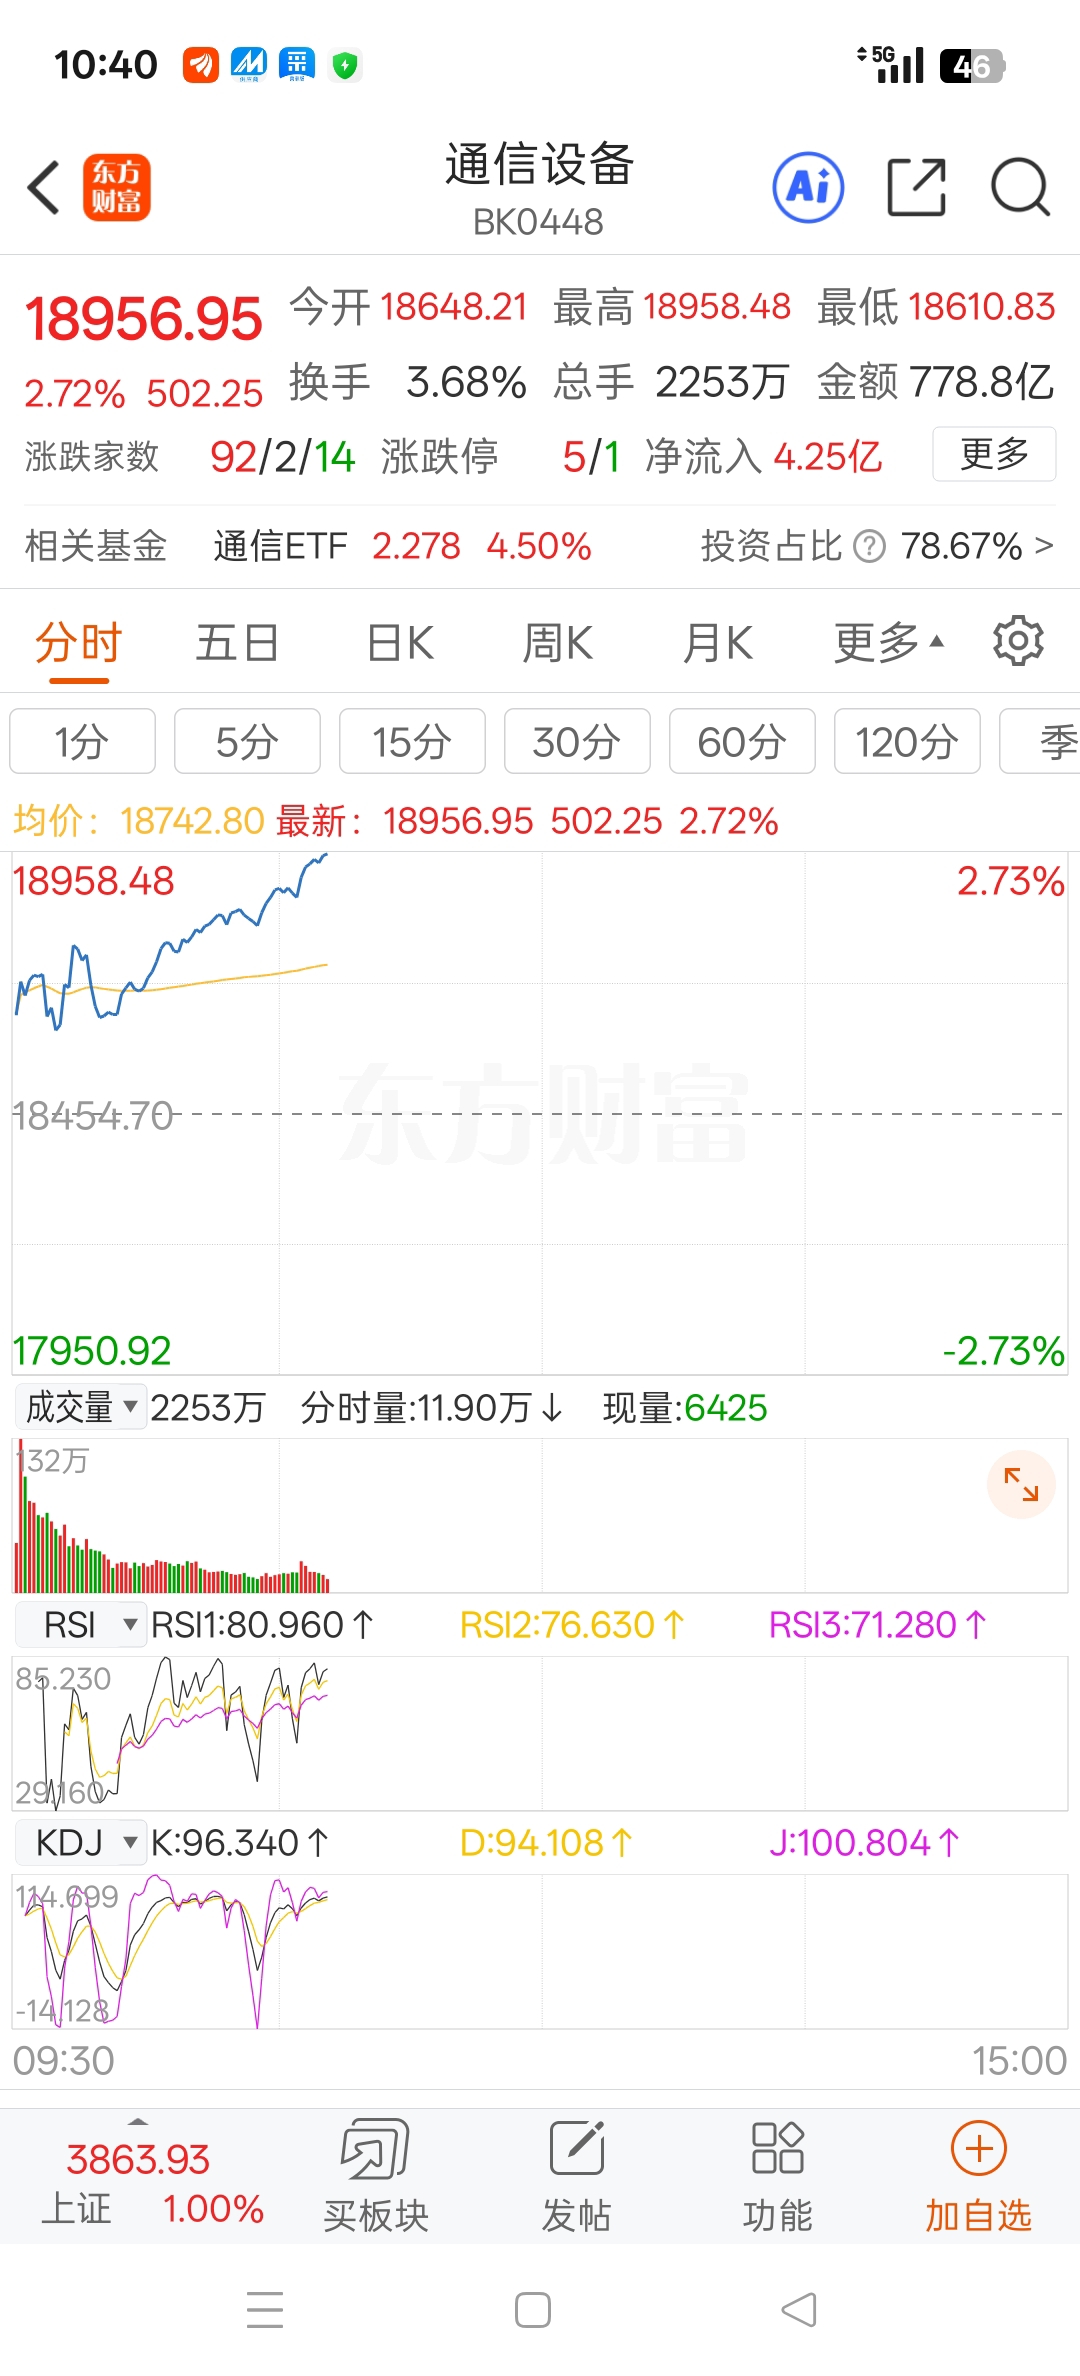This screenshot has height=2376, width=1080.
Task: Tap the share icon
Action: tap(917, 187)
